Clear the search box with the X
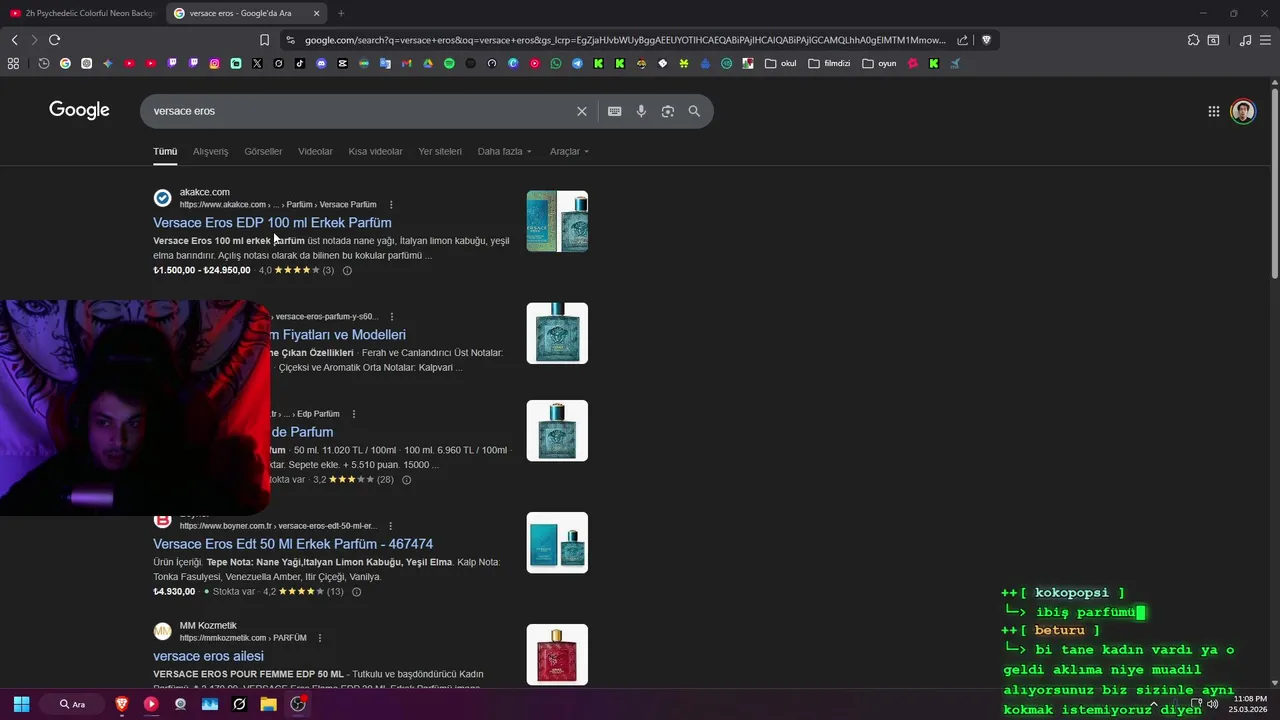The image size is (1280, 720). click(x=581, y=111)
